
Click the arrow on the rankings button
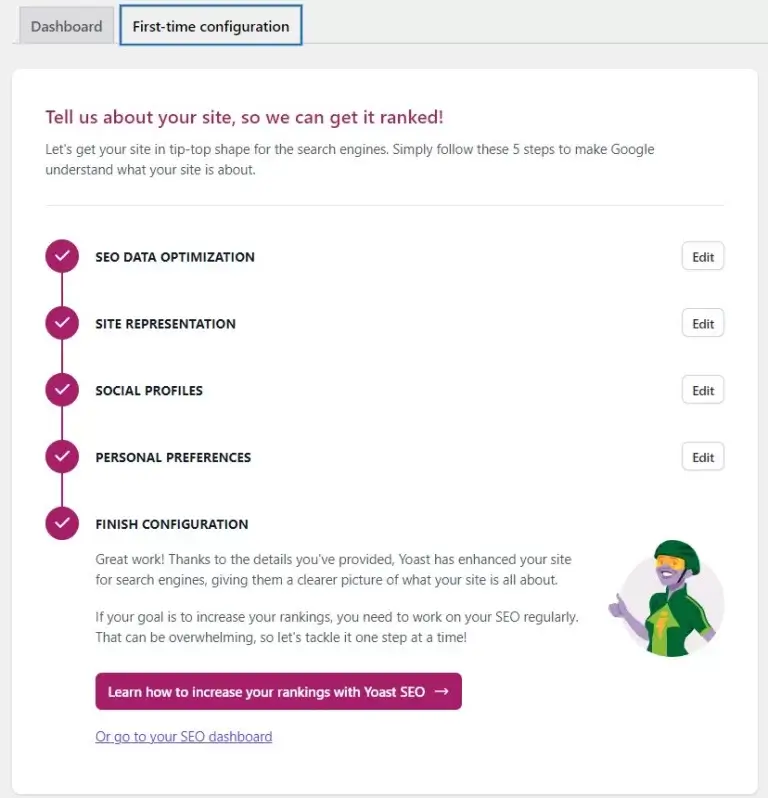[x=442, y=691]
